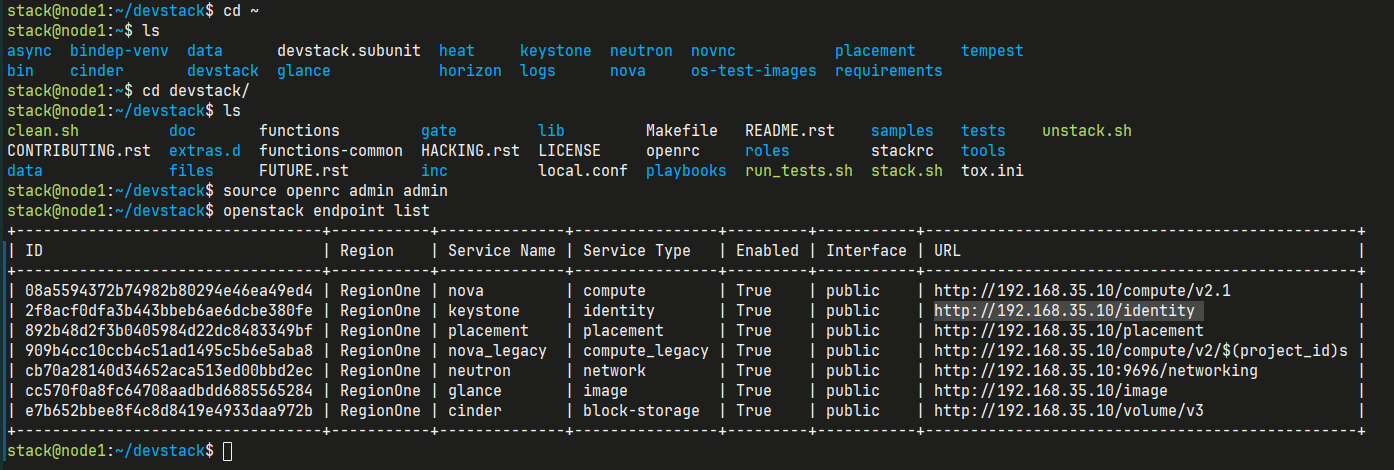
Task: Click the 'Interface' column header
Action: click(x=866, y=250)
